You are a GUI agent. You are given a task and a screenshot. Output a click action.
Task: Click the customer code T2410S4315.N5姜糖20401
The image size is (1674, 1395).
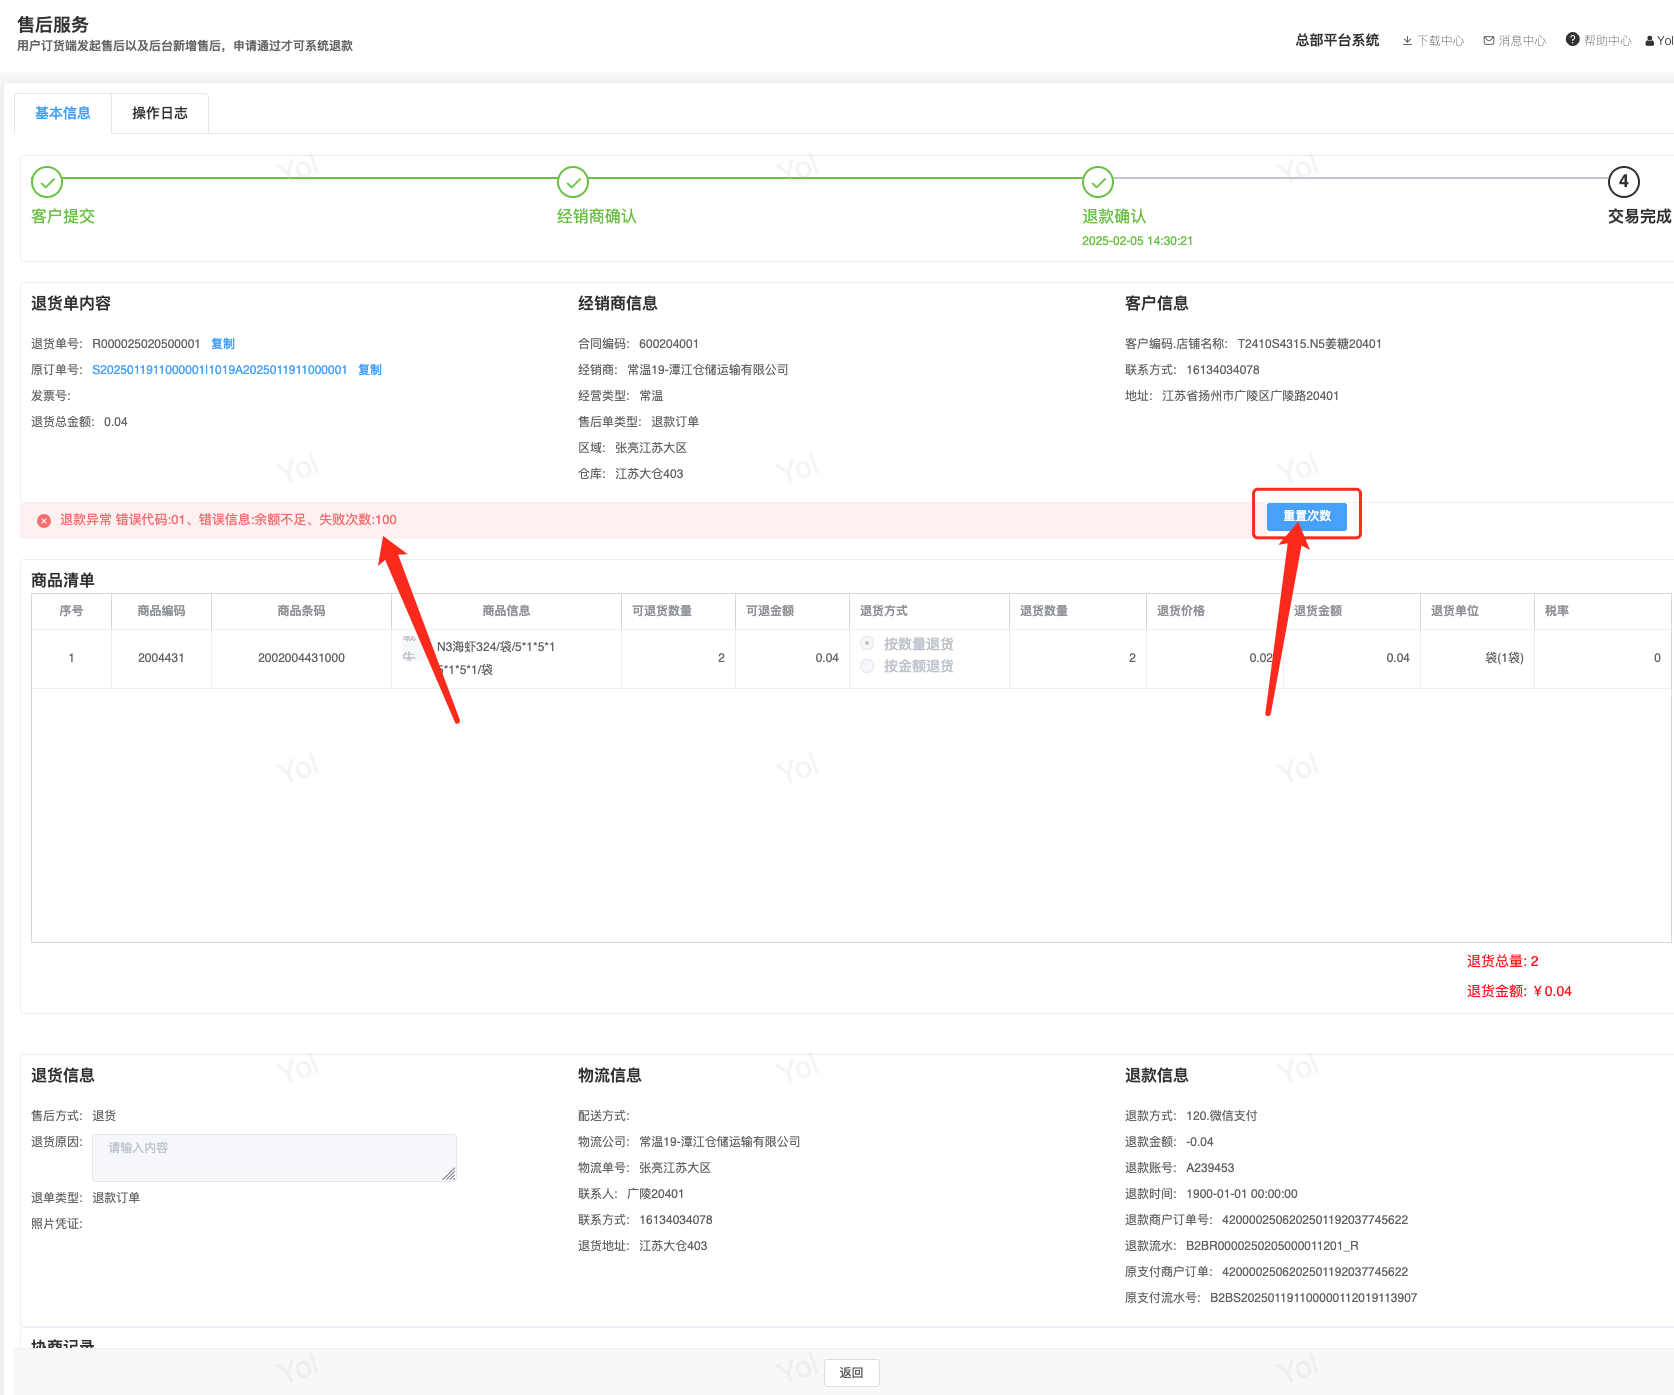[1310, 344]
